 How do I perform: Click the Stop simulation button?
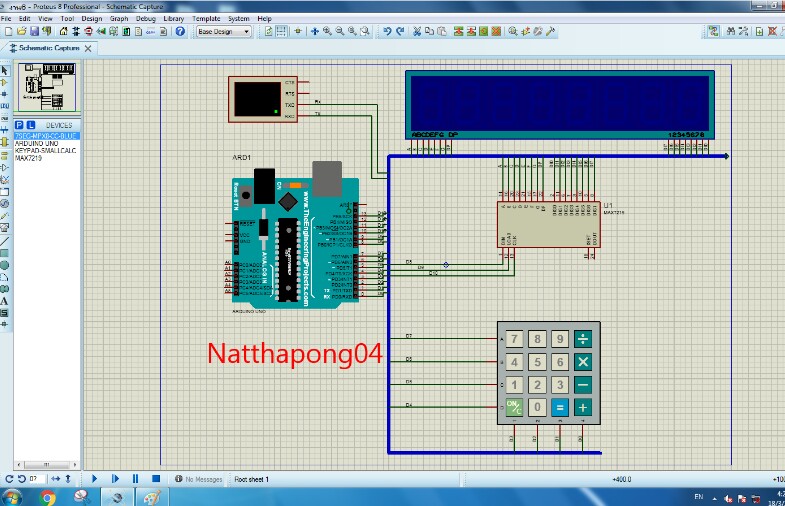(x=156, y=479)
